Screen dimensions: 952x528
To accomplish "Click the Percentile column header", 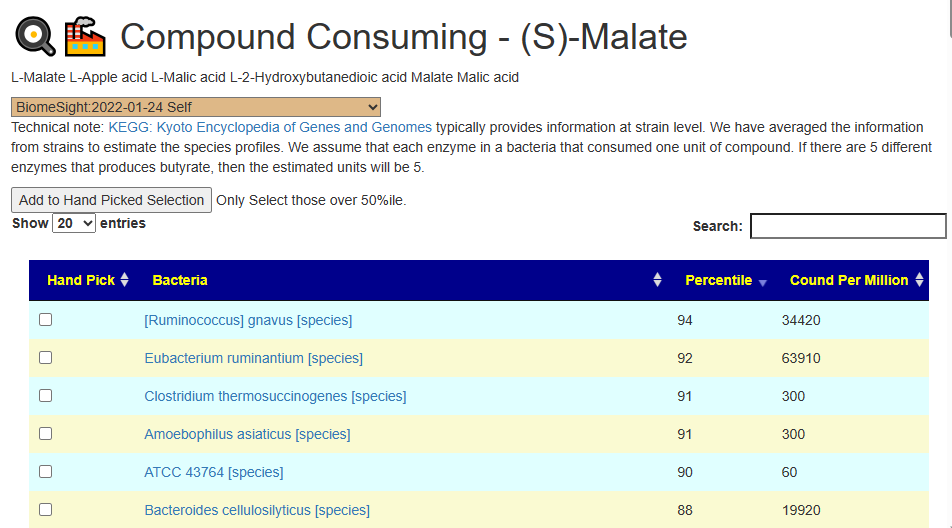I will click(719, 280).
